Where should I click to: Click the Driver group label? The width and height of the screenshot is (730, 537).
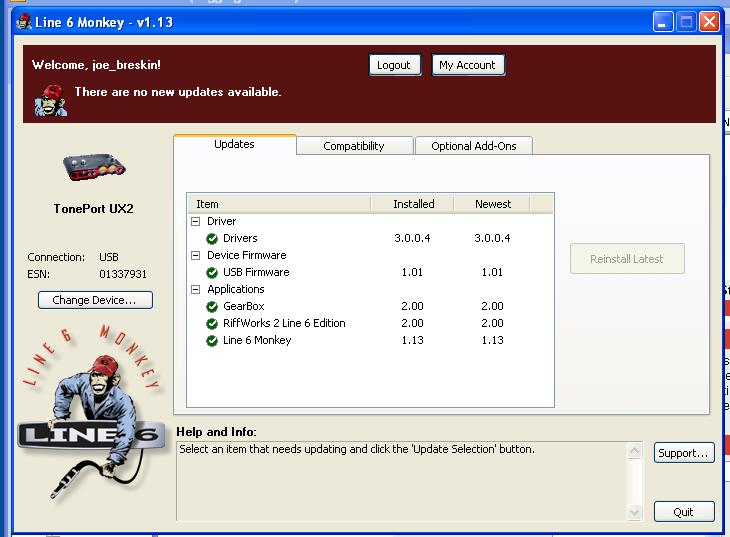[222, 221]
